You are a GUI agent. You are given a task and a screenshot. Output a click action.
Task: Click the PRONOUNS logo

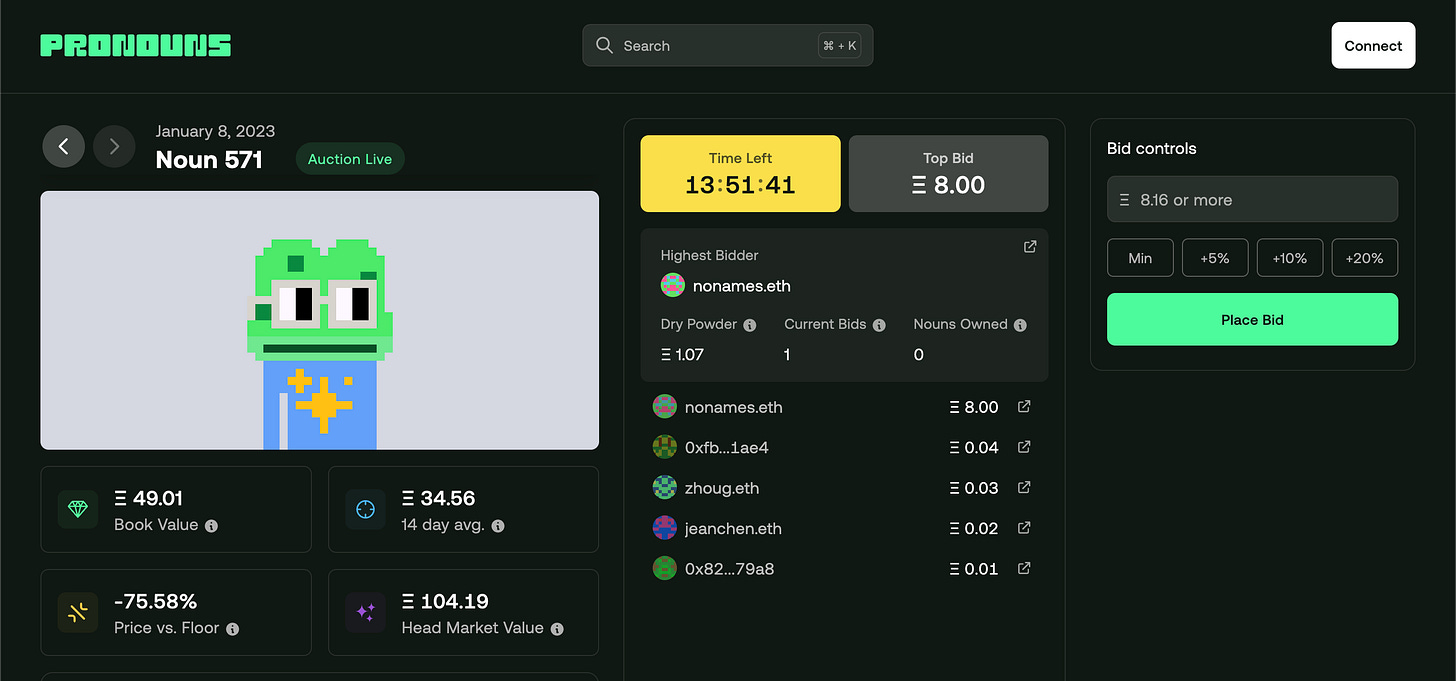click(x=136, y=45)
